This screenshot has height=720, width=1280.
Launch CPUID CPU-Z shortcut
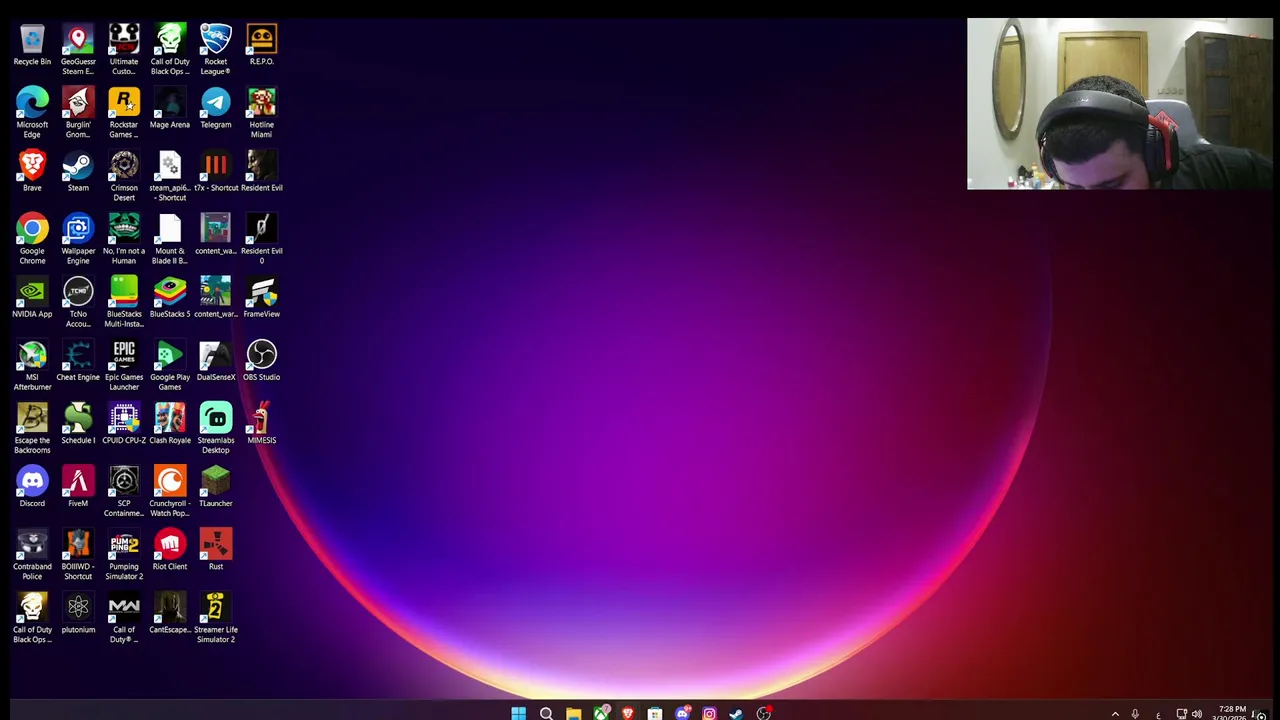124,424
